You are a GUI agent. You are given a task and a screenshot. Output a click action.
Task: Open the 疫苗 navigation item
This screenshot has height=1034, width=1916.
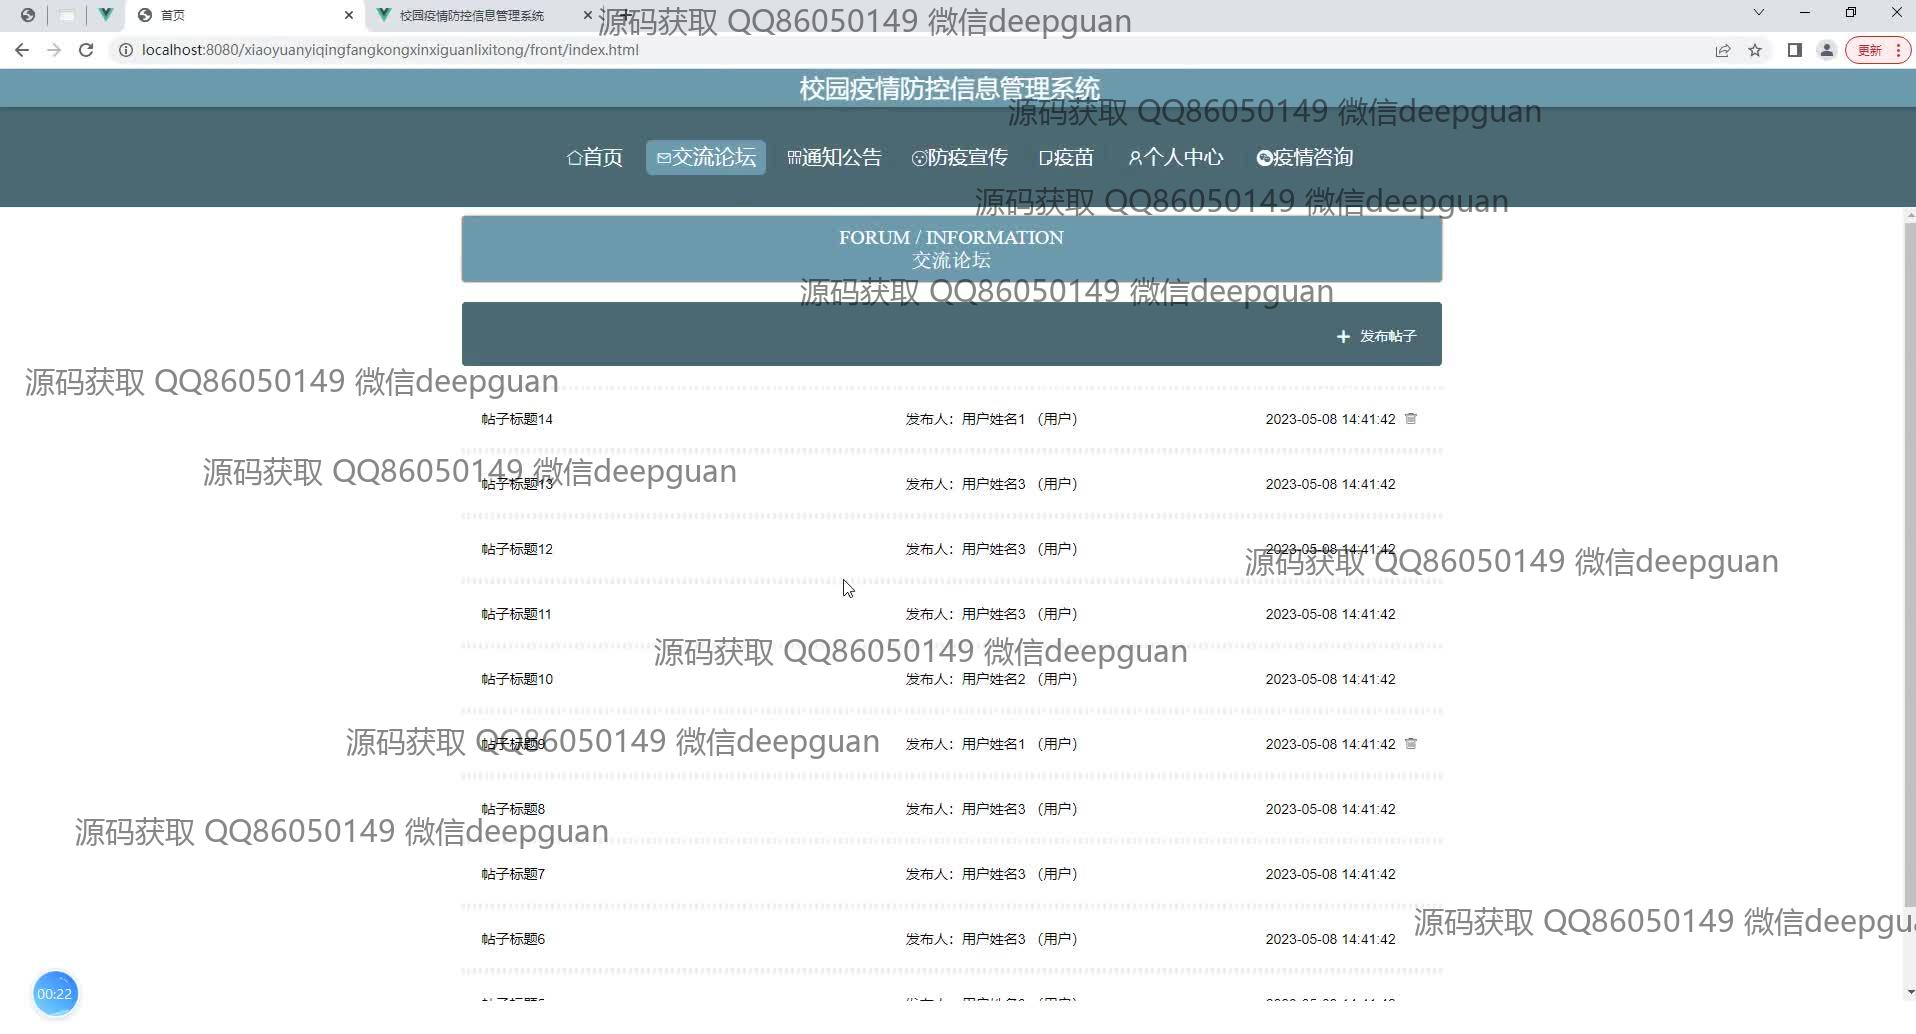pos(1066,157)
